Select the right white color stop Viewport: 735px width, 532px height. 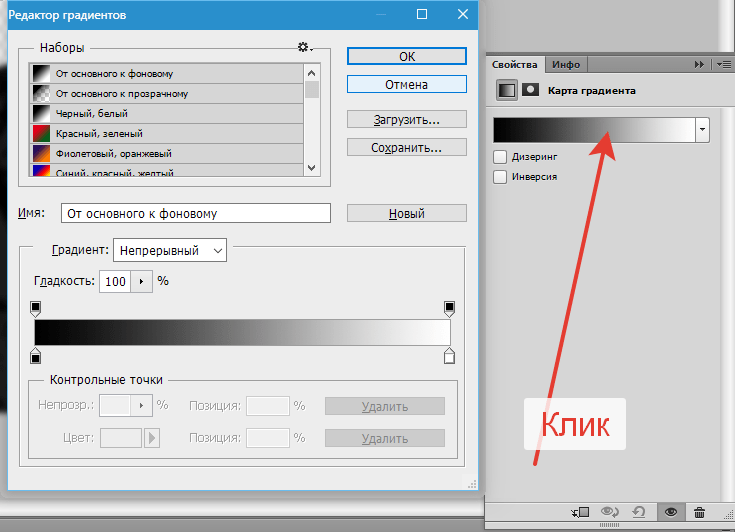click(449, 356)
